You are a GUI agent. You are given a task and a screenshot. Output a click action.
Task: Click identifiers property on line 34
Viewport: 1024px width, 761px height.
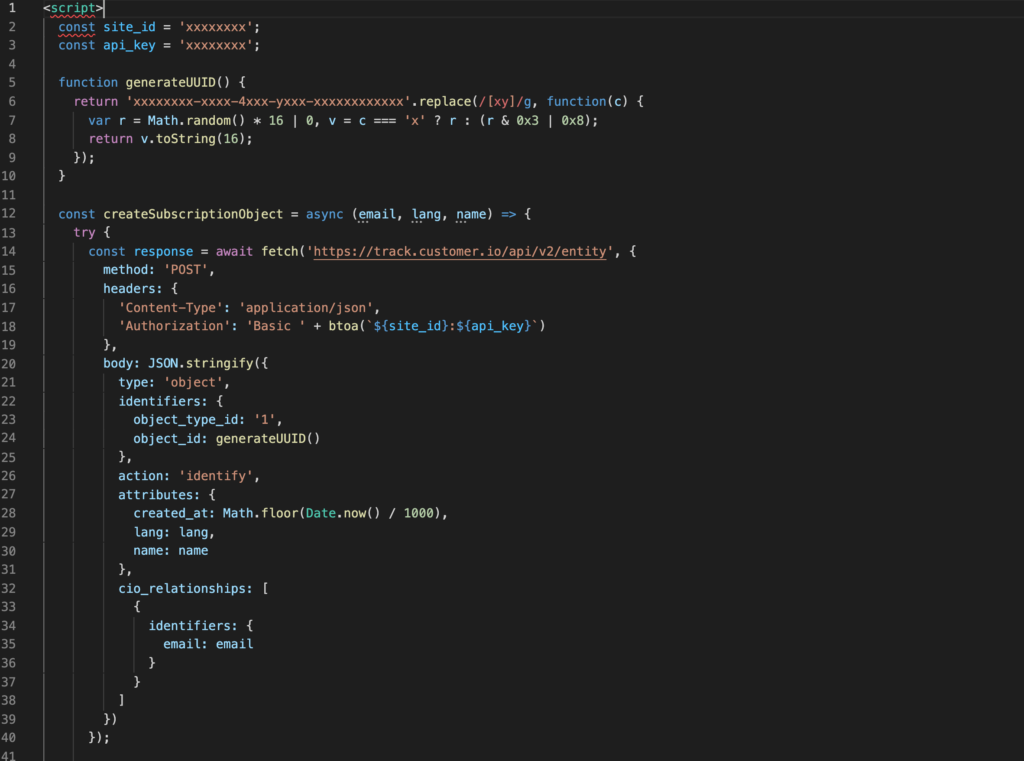click(189, 626)
